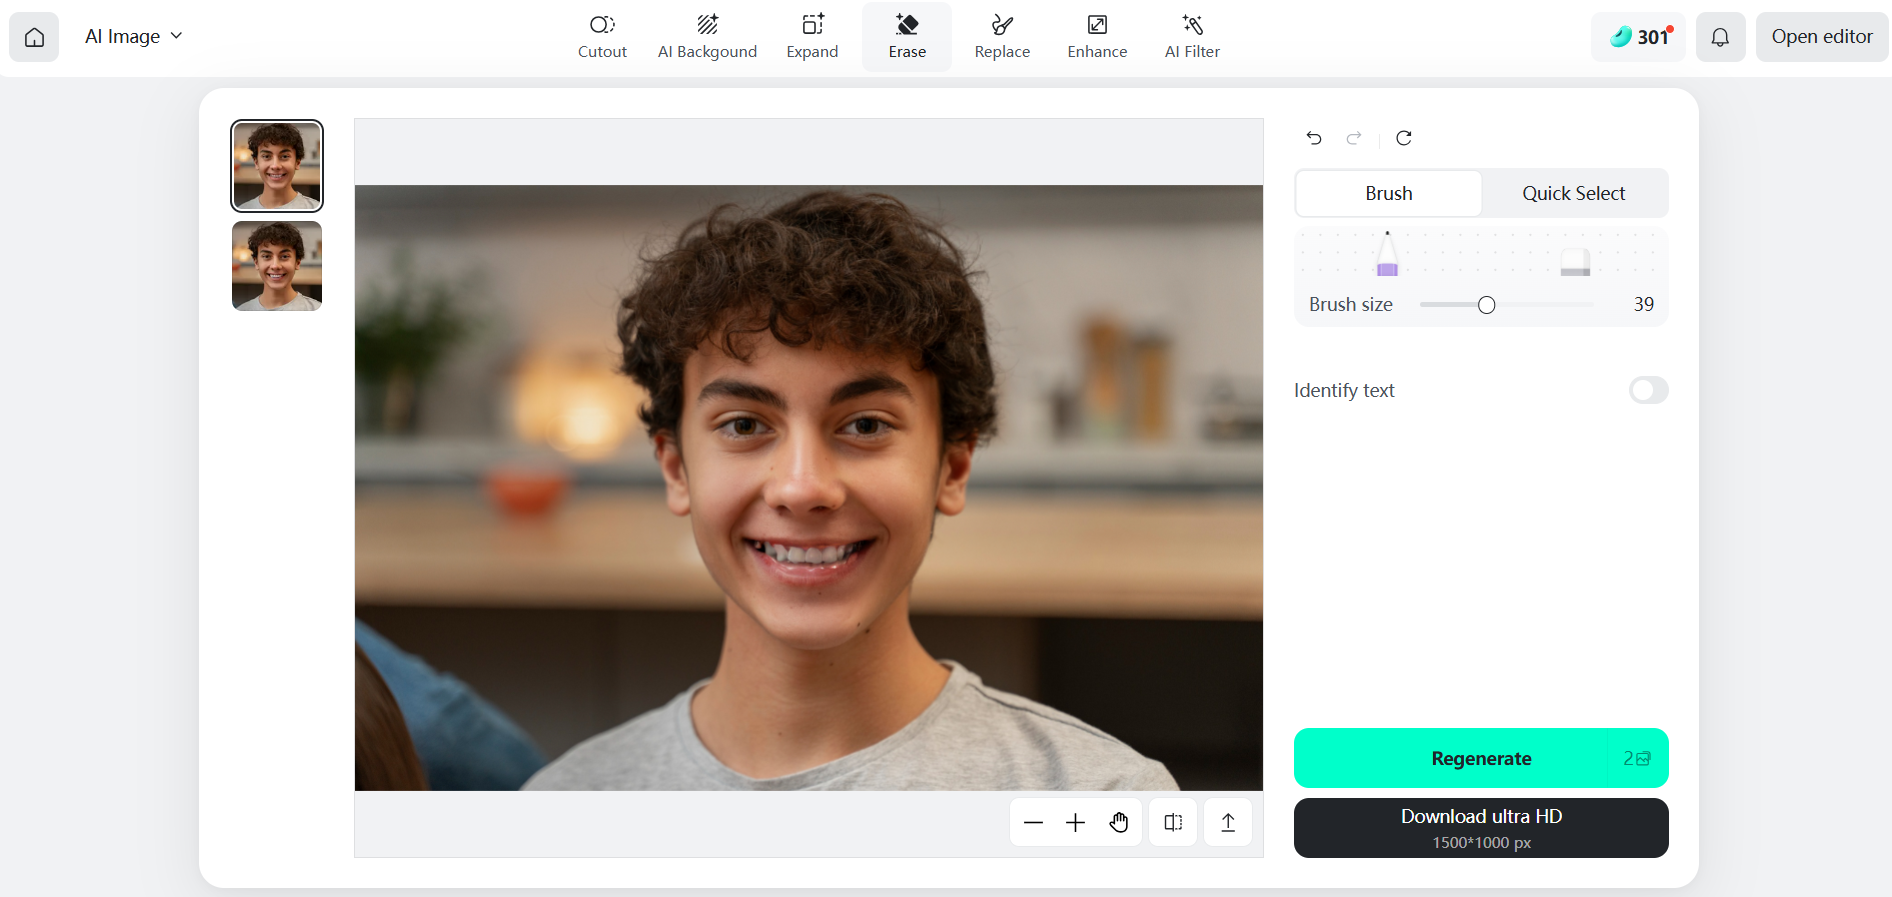
Task: Switch to the Brush tab
Action: click(x=1388, y=193)
